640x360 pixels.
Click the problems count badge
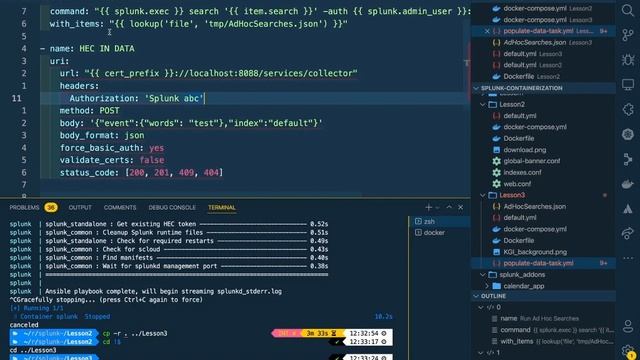point(51,207)
